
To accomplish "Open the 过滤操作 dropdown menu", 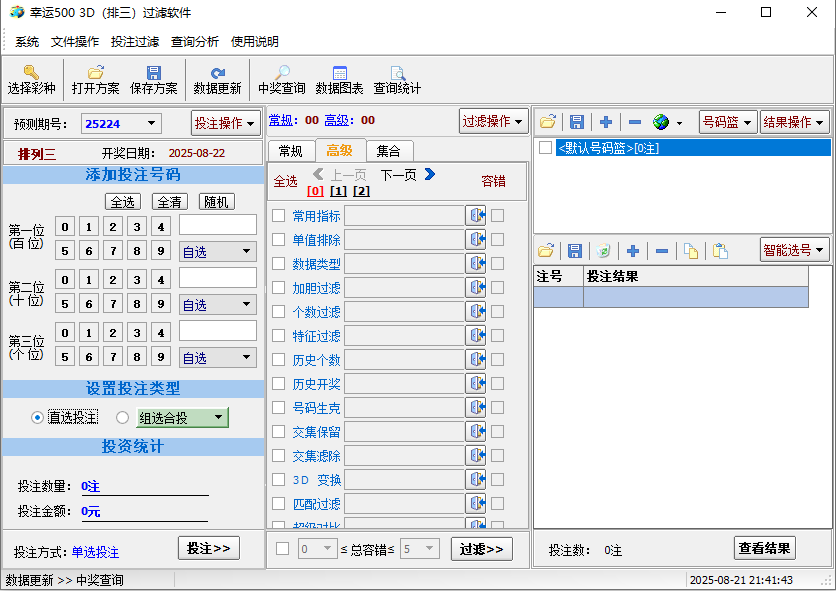I will point(494,122).
